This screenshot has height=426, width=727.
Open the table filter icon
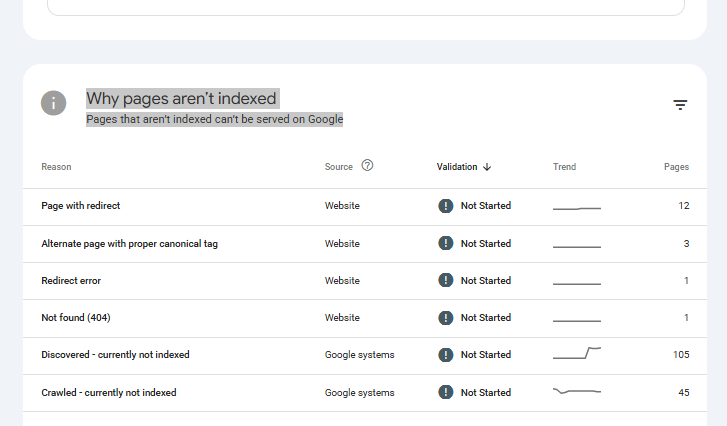point(680,105)
